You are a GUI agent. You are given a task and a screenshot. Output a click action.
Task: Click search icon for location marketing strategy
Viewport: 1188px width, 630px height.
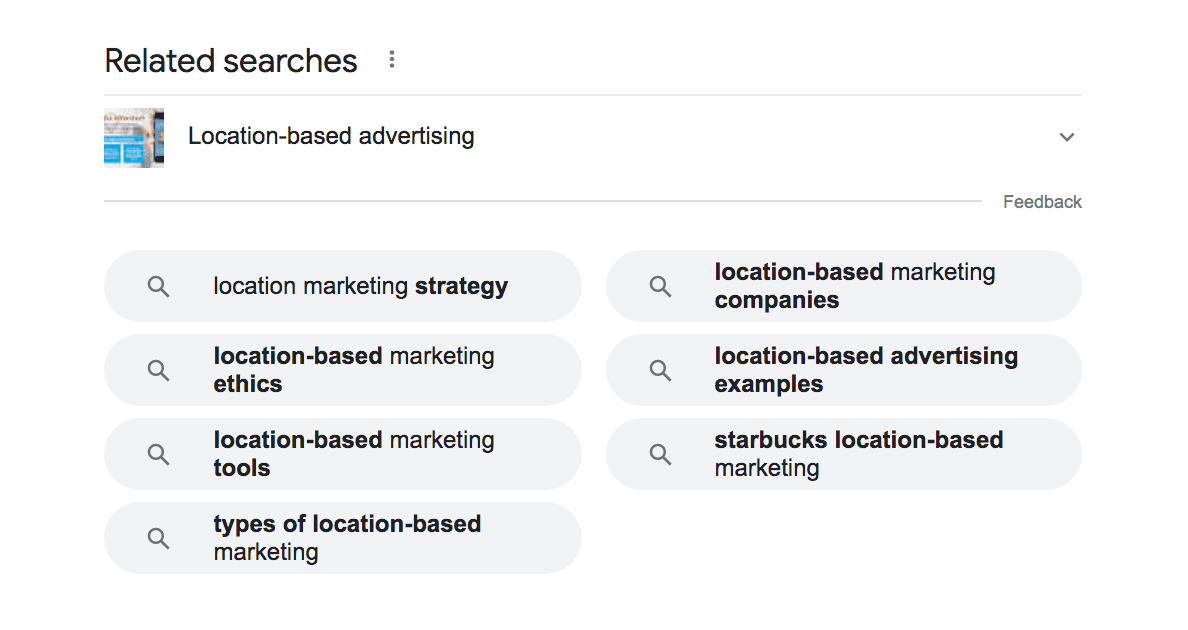(158, 286)
